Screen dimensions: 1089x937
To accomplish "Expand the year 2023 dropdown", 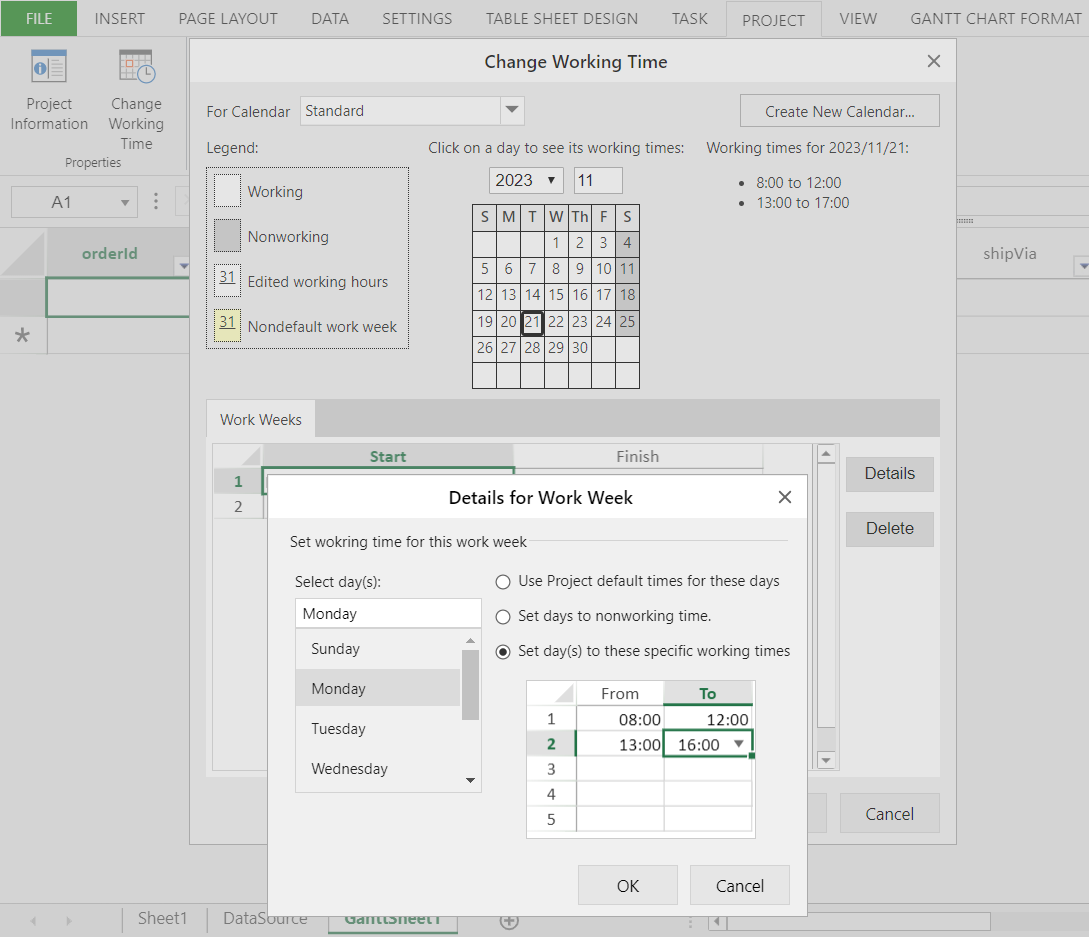I will pyautogui.click(x=552, y=181).
